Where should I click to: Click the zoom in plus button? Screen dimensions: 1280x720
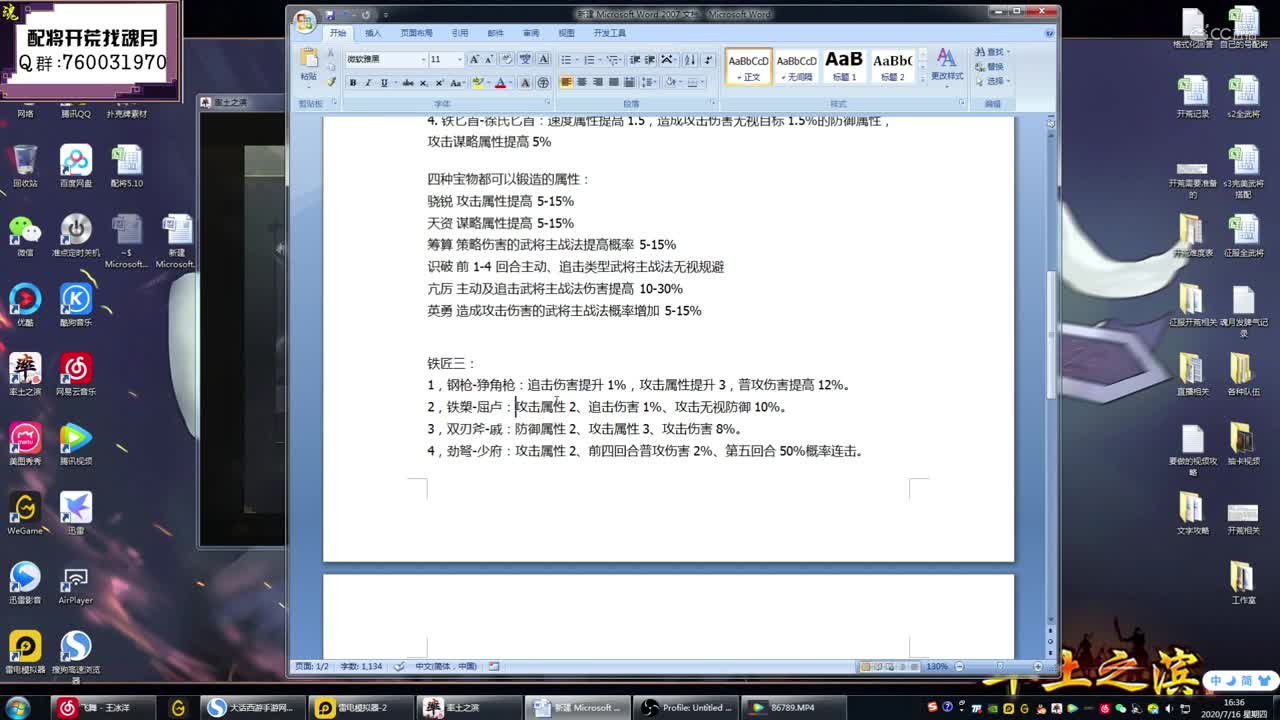click(x=1037, y=666)
